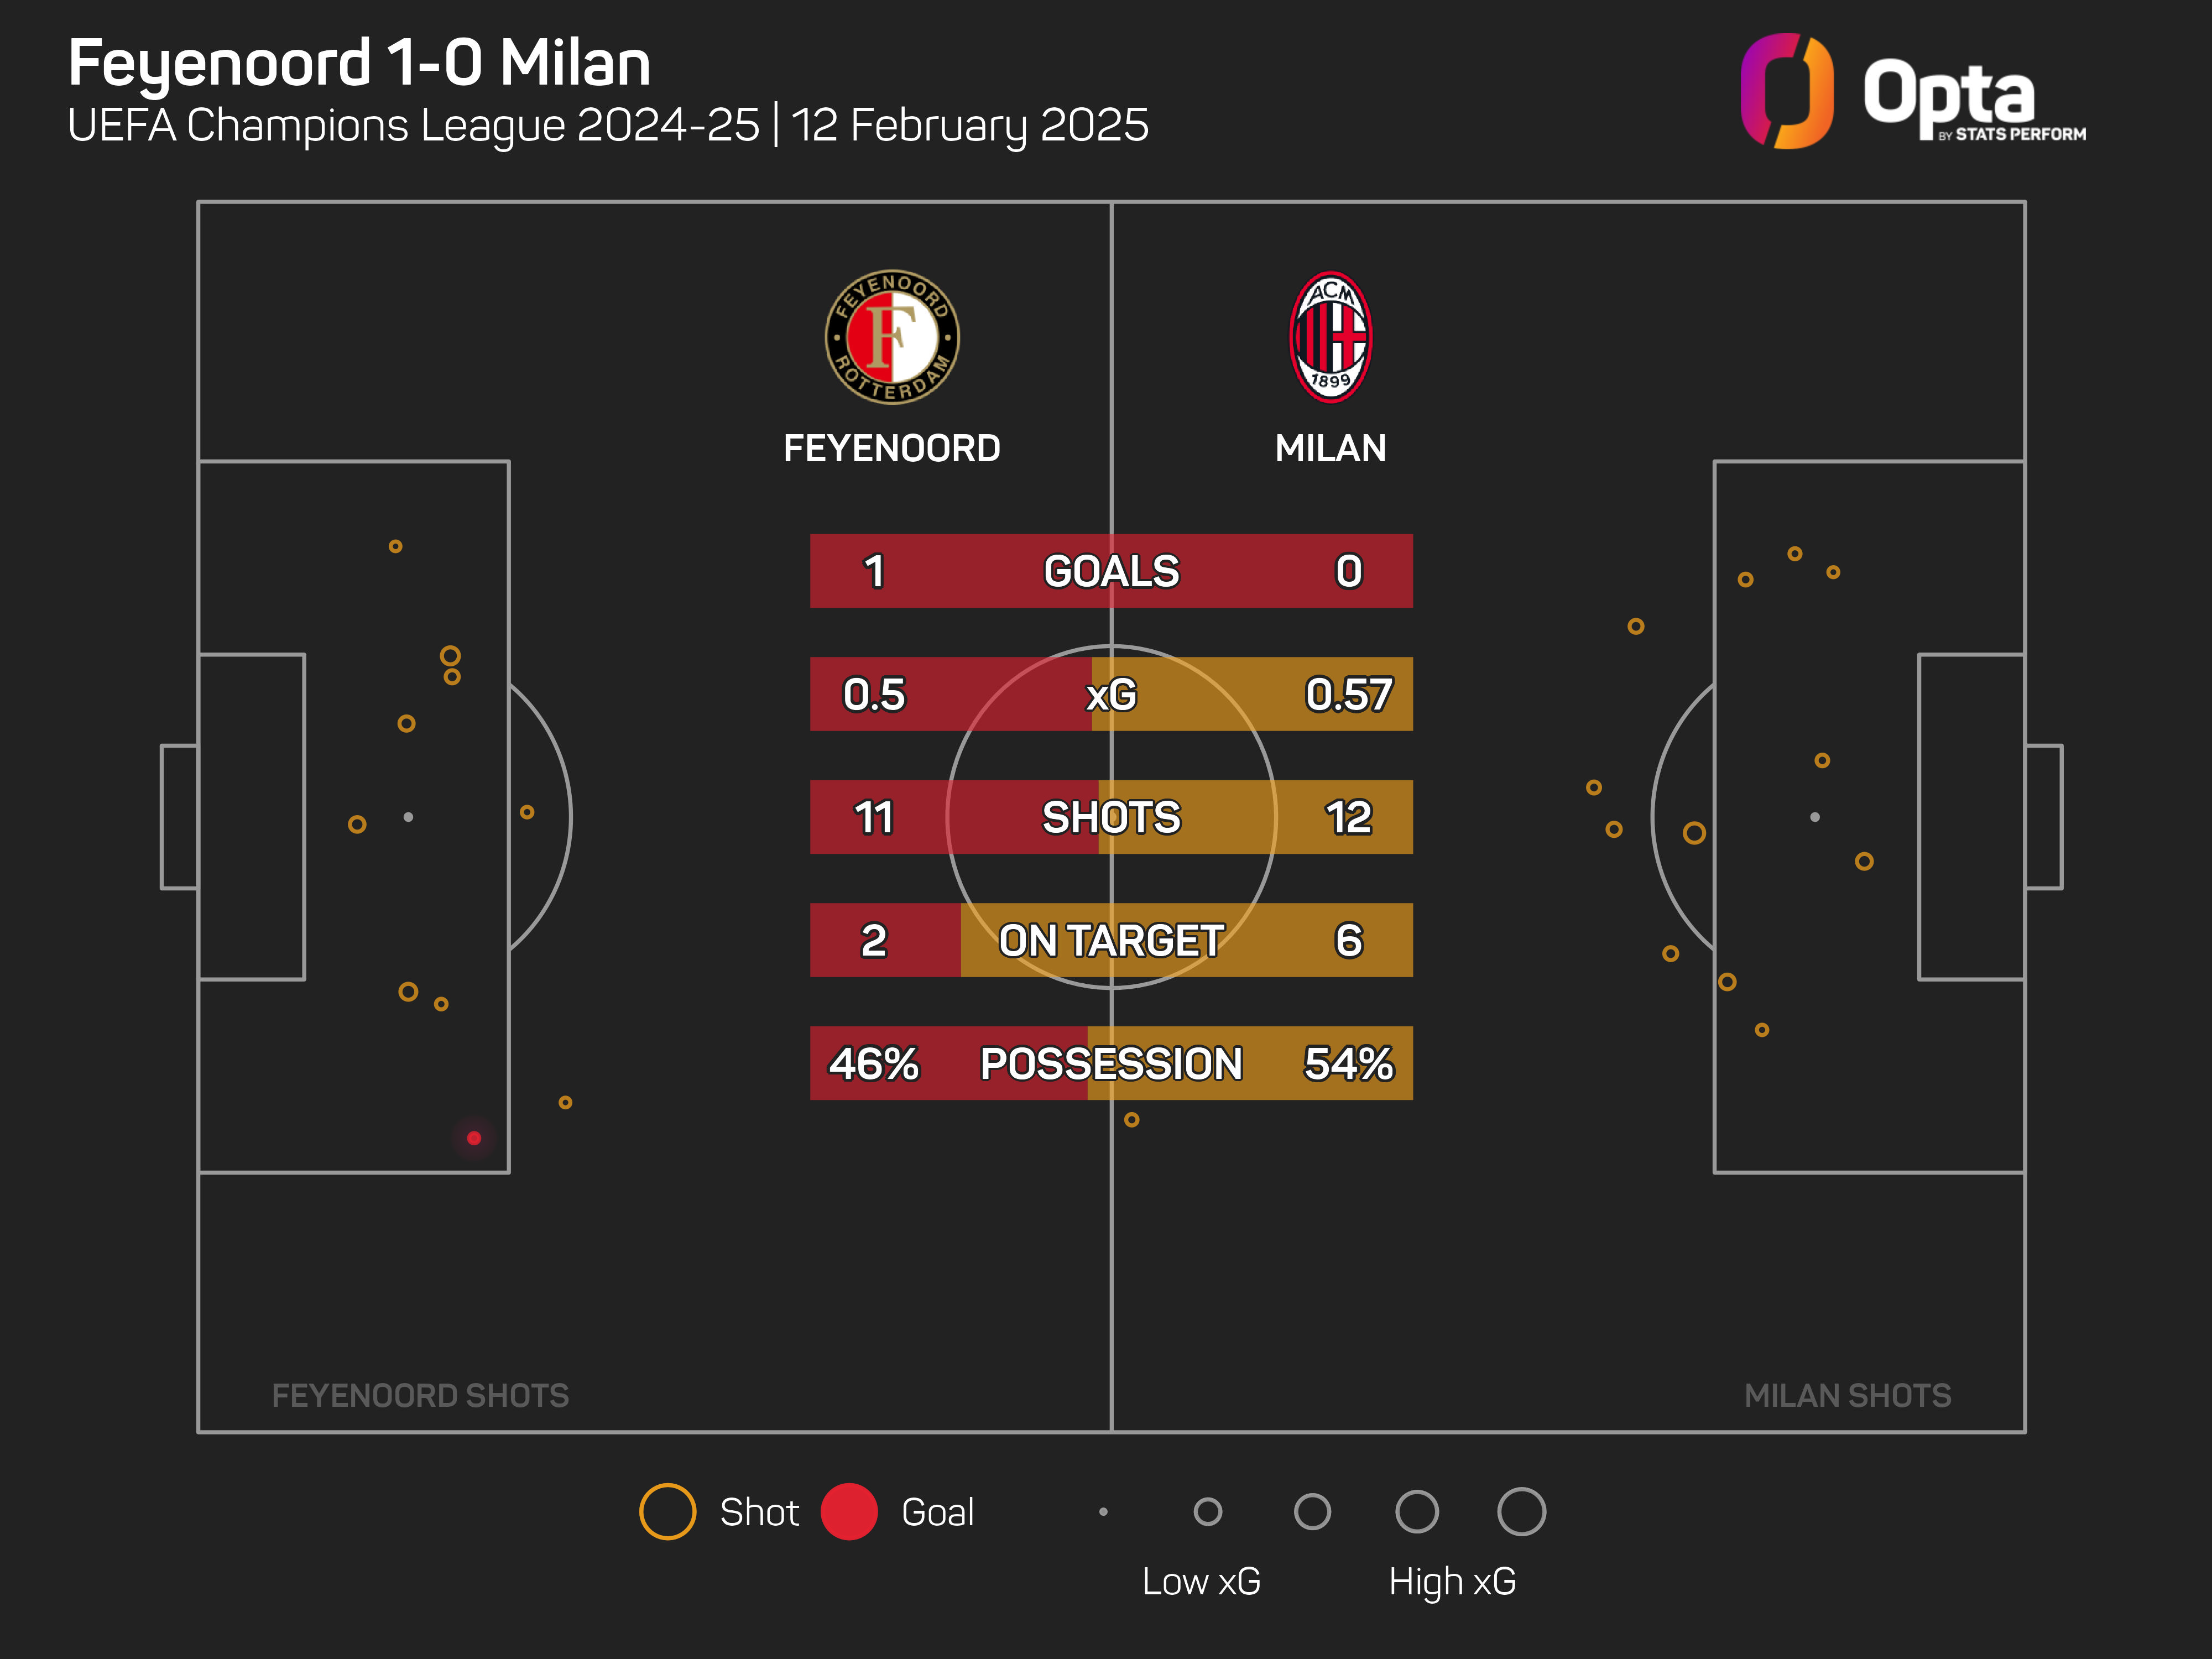Screen dimensions: 2212x1659
Task: Click the orange Shot legend circle
Action: pos(667,1511)
